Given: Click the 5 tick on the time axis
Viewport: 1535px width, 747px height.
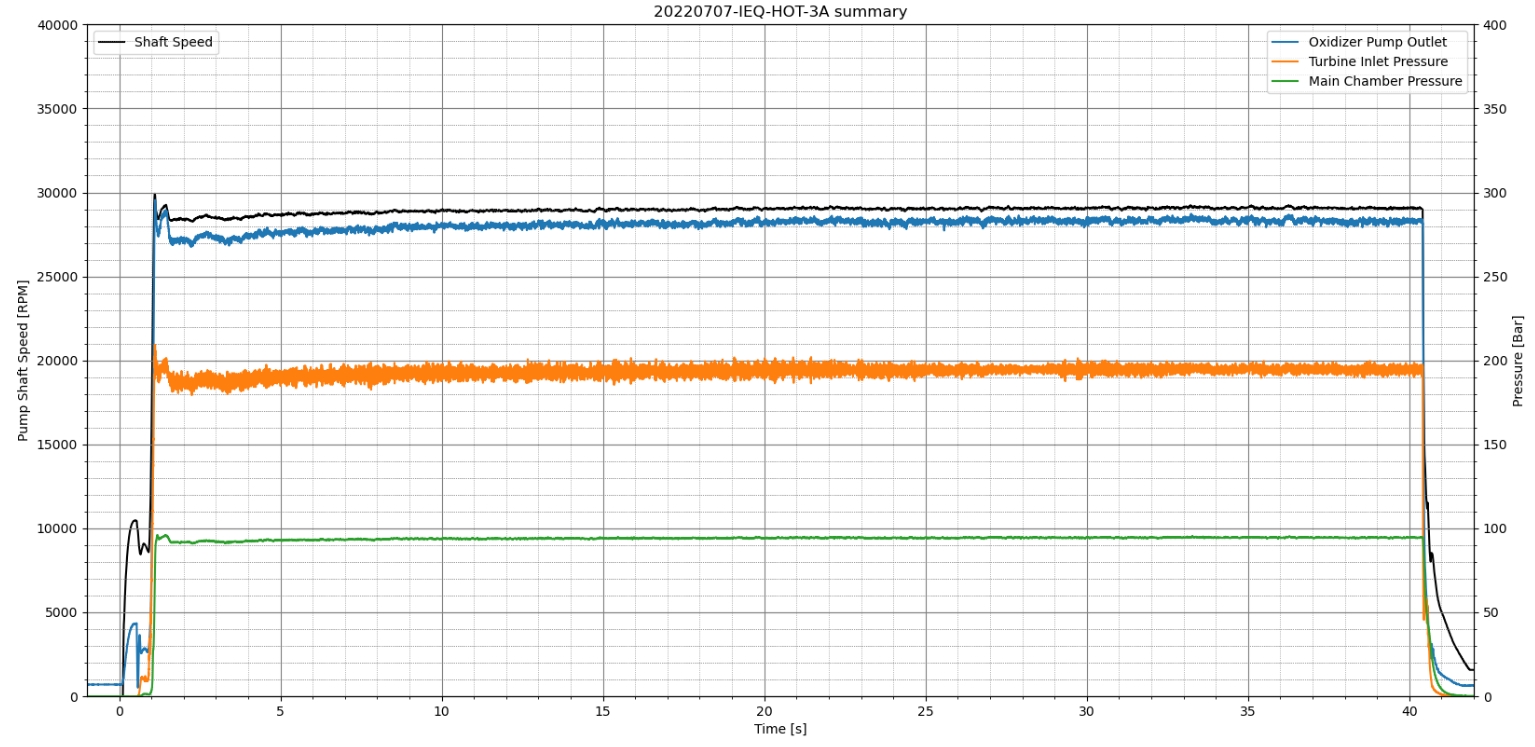Looking at the screenshot, I should point(281,711).
